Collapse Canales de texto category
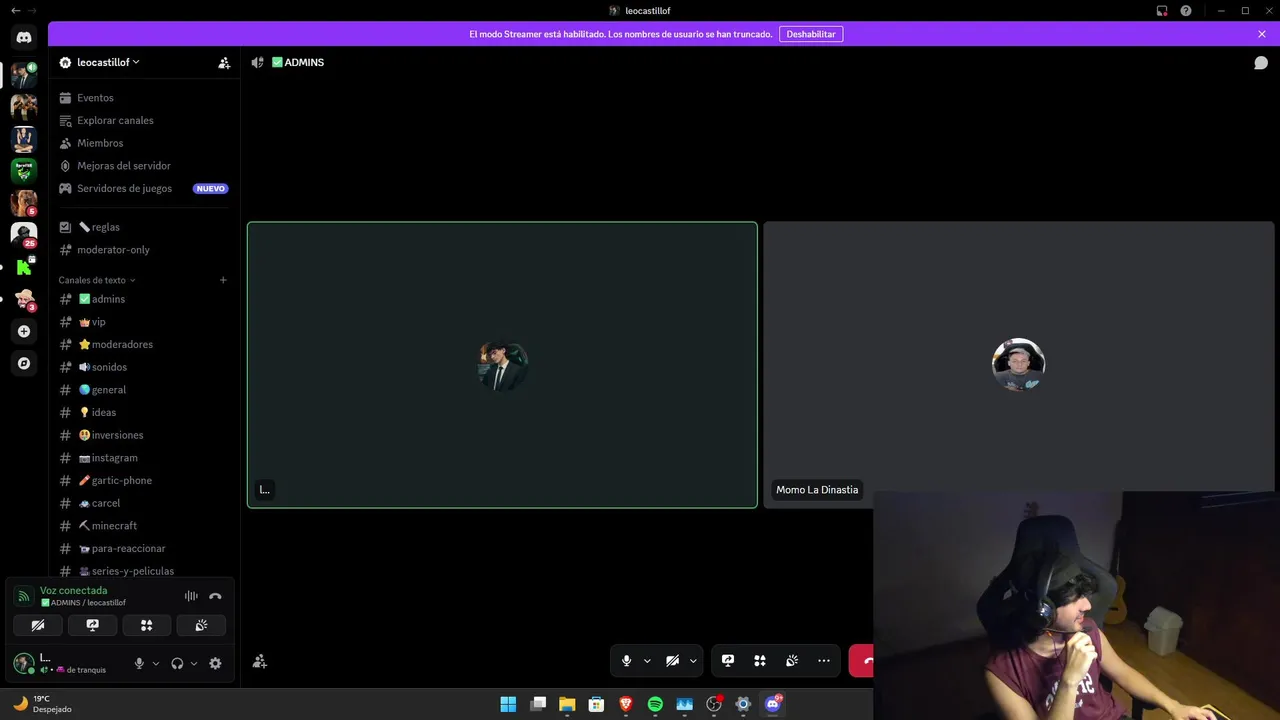This screenshot has width=1280, height=720. click(96, 280)
